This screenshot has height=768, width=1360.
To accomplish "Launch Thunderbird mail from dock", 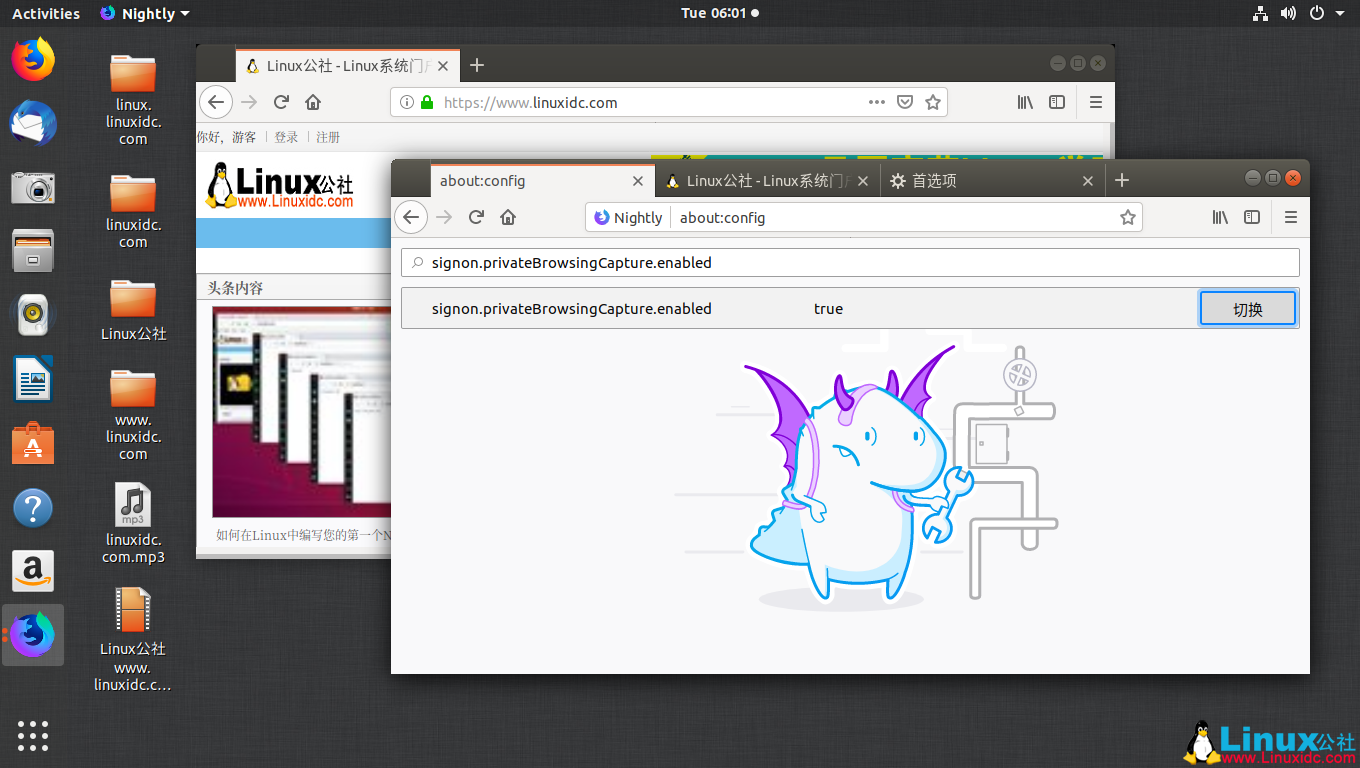I will coord(33,124).
